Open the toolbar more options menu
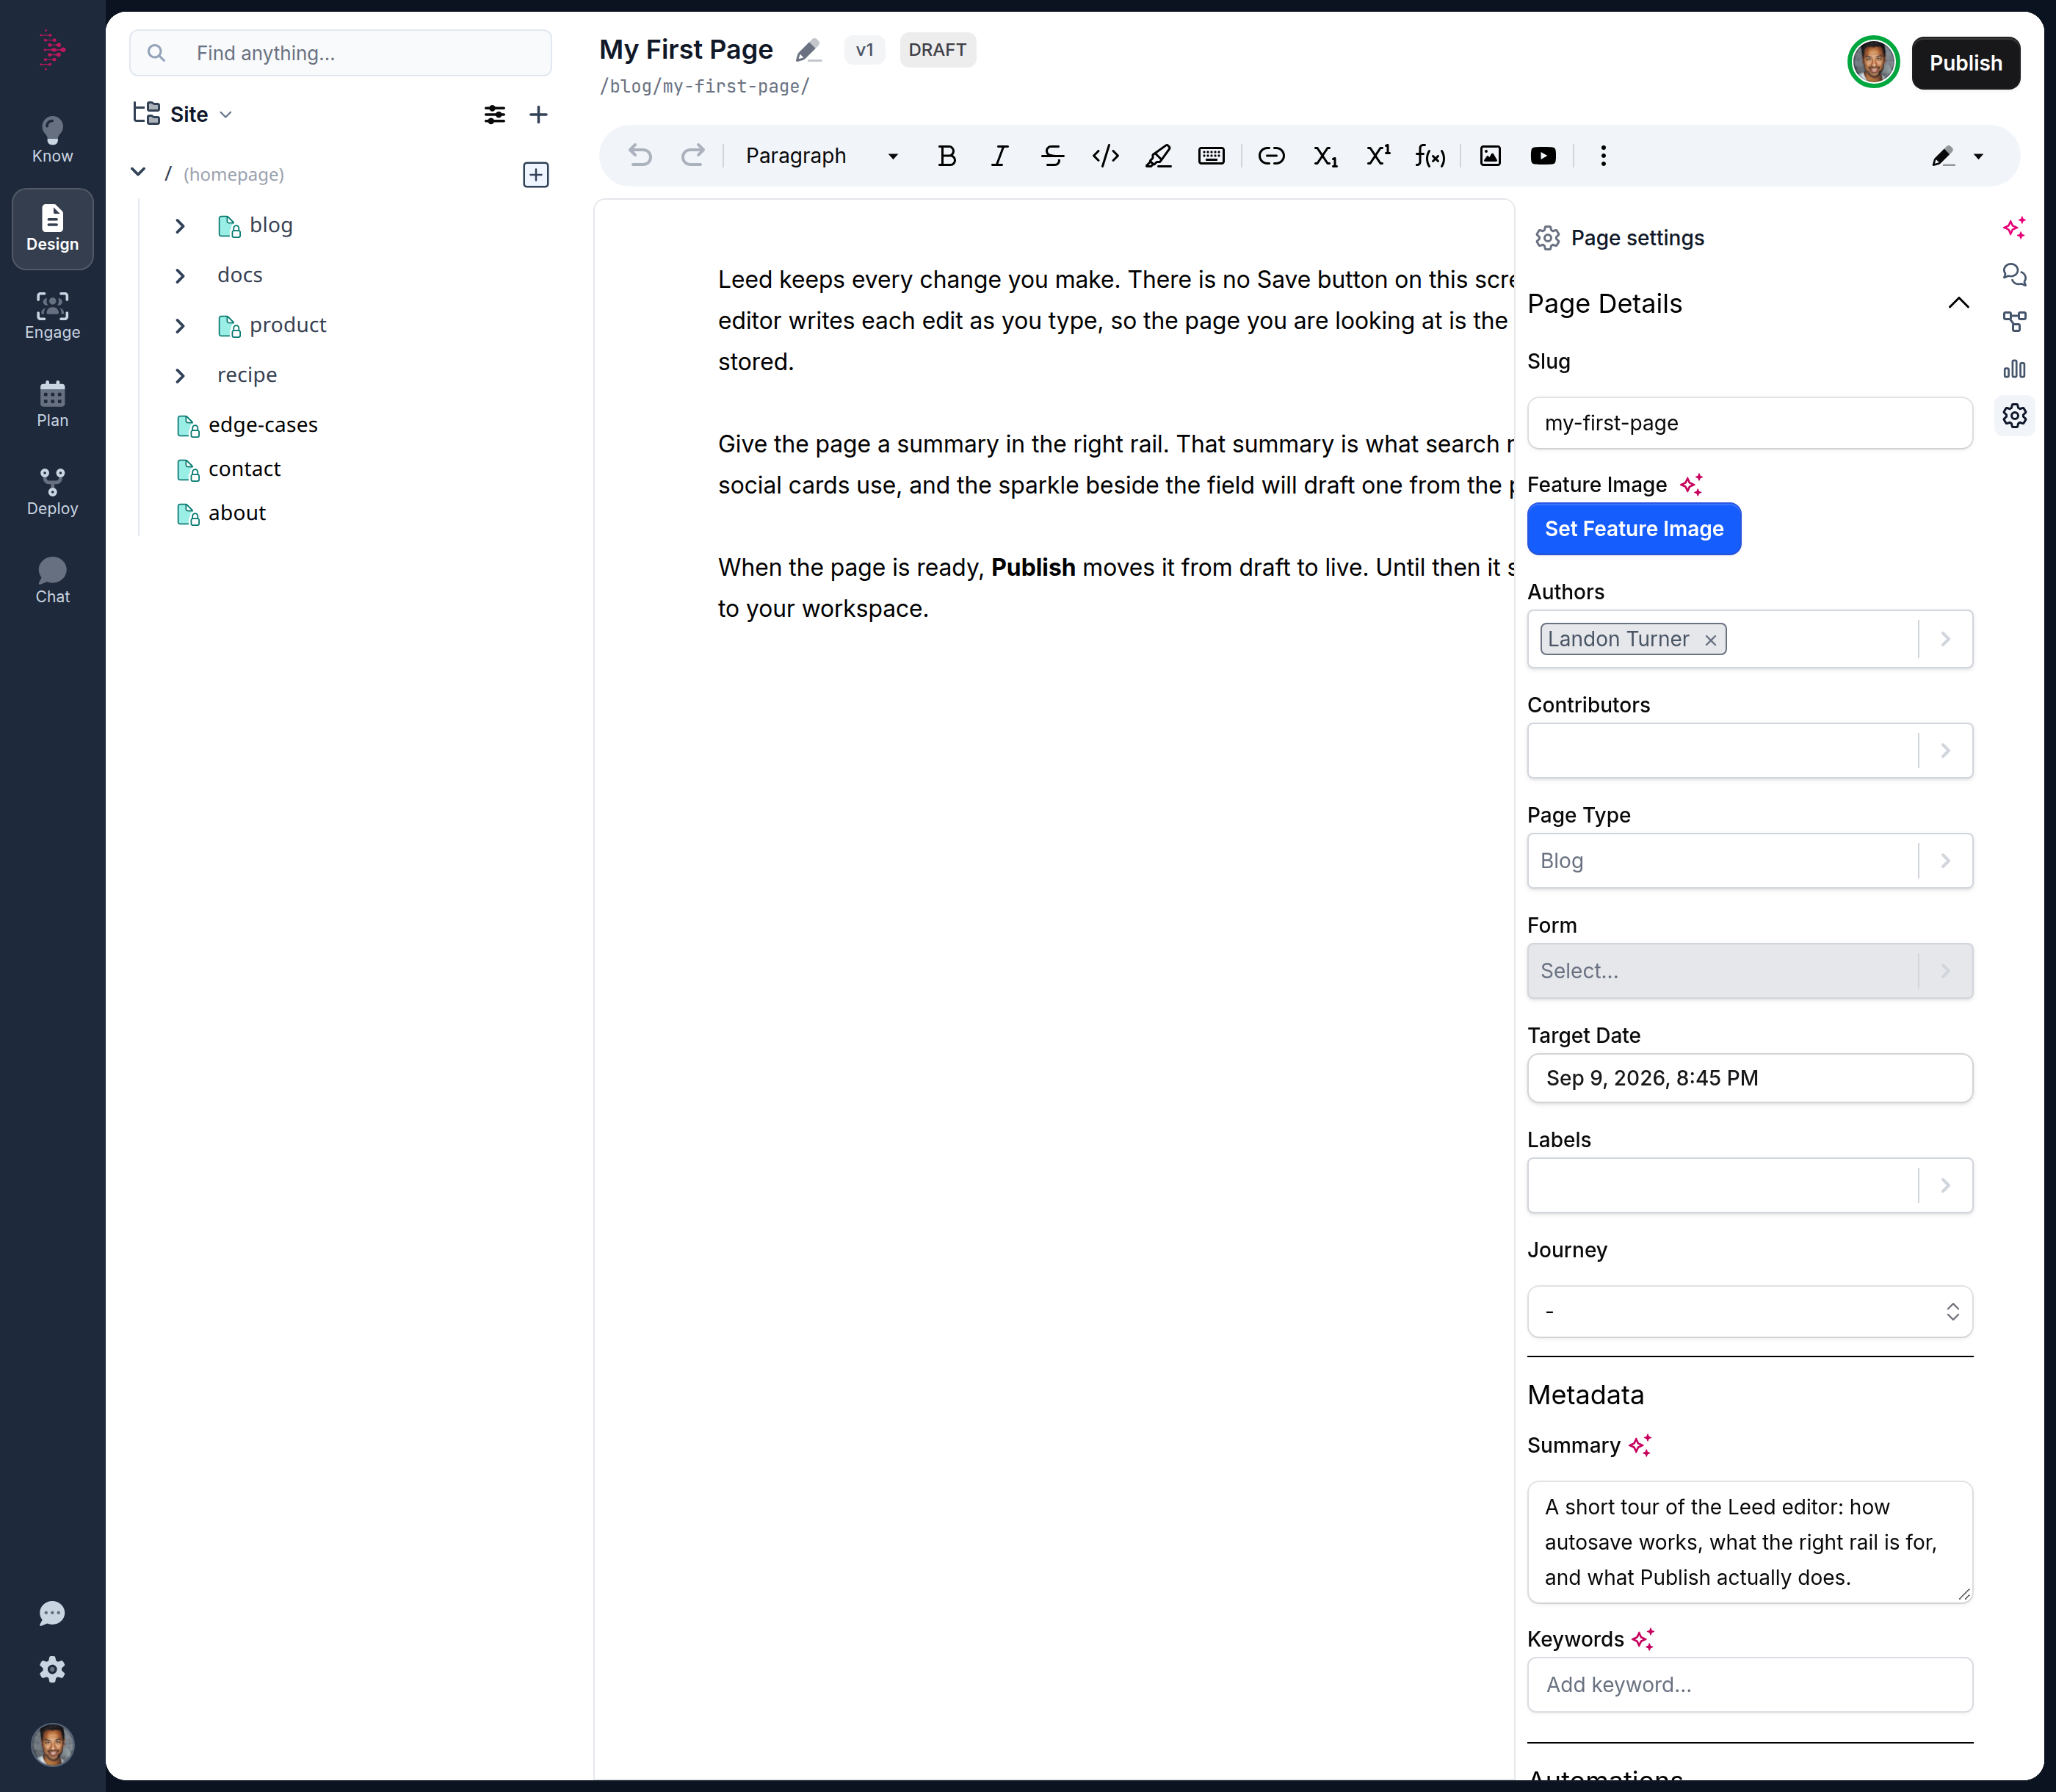Screen dimensions: 2056x1792 tap(1603, 156)
